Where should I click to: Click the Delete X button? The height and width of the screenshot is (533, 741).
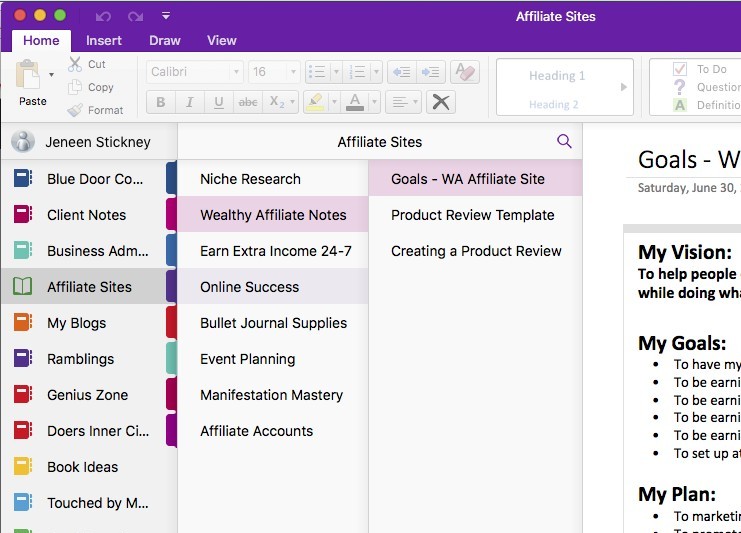point(441,102)
